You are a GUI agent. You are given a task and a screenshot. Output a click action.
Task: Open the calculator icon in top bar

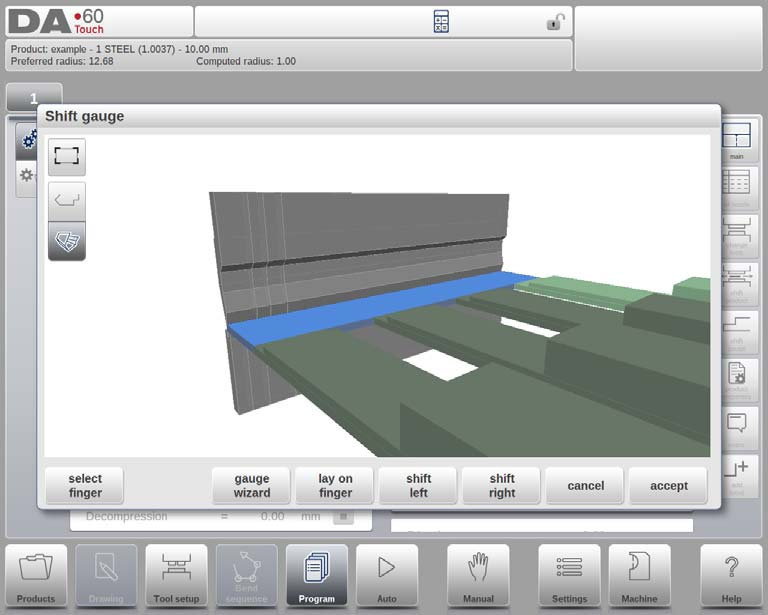point(441,22)
